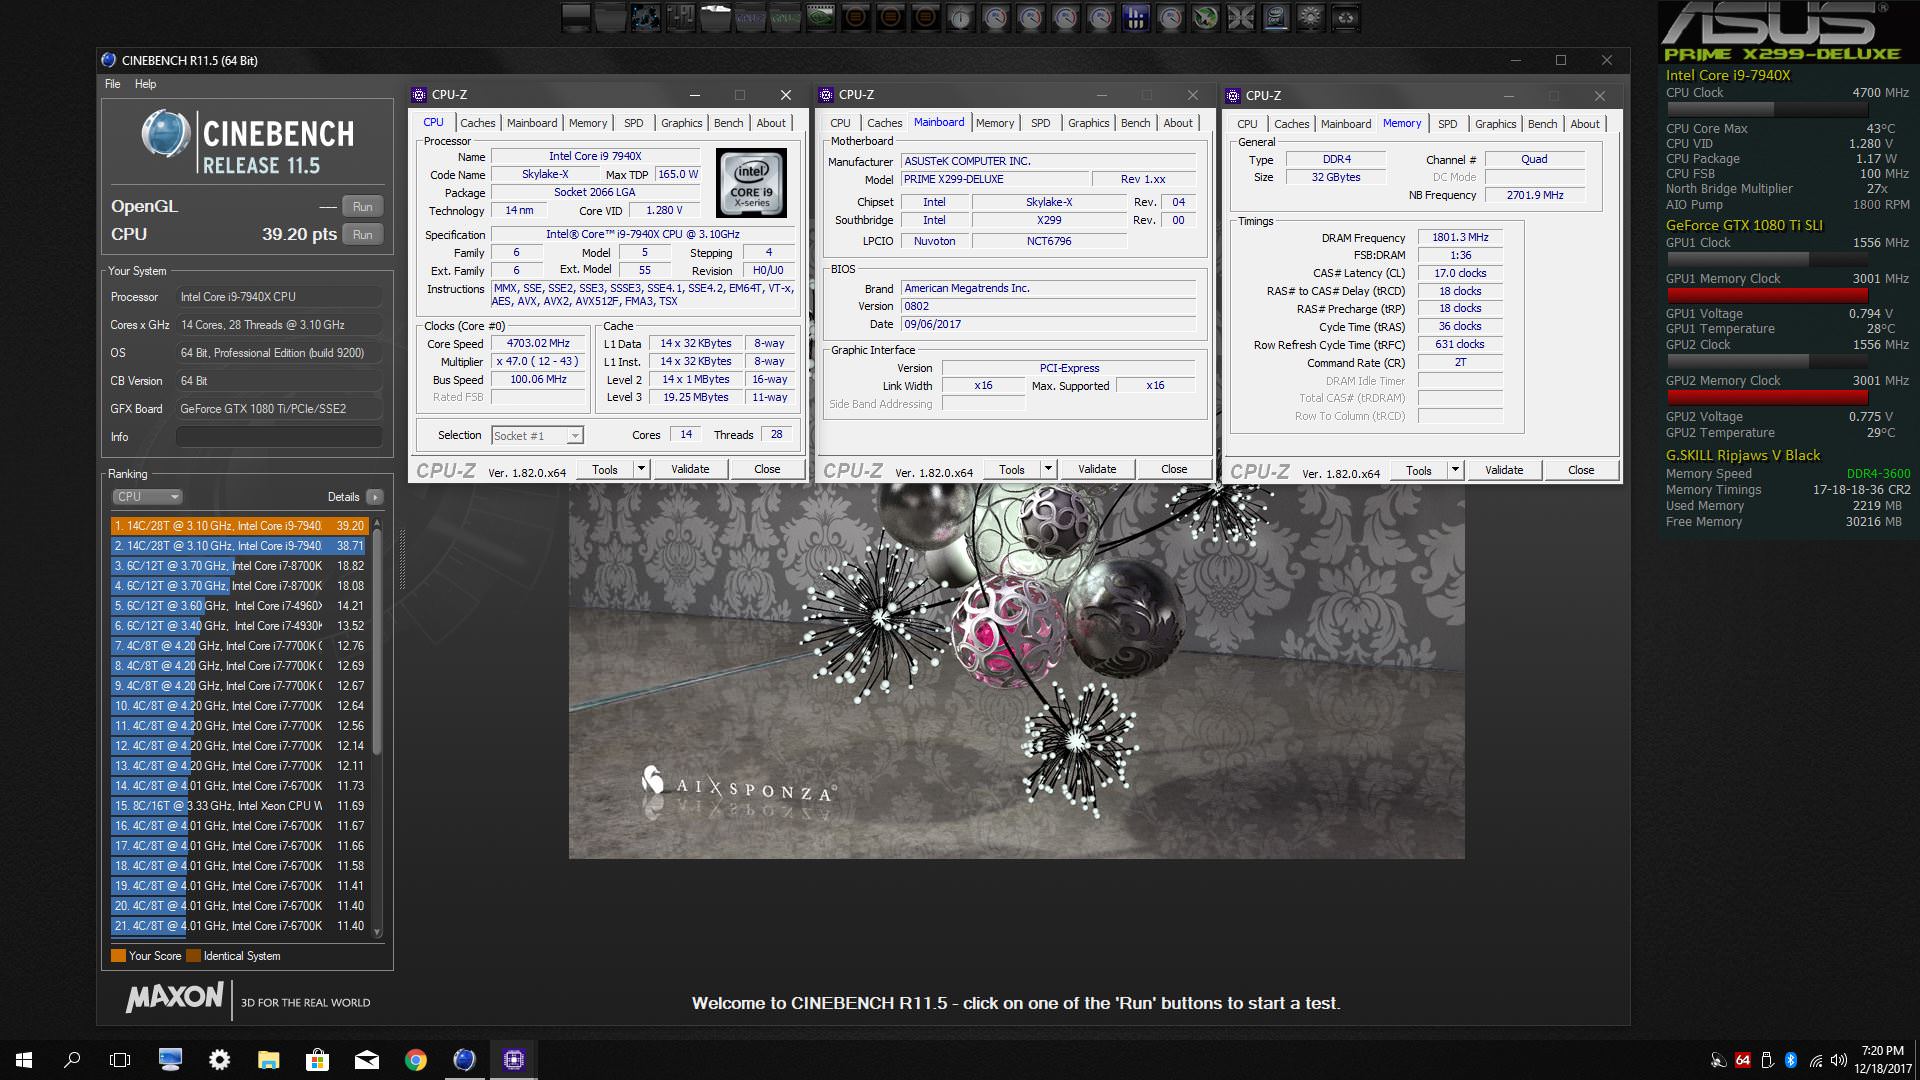Launch the blue equalizer bars dock icon
This screenshot has height=1080, width=1920.
(1135, 17)
